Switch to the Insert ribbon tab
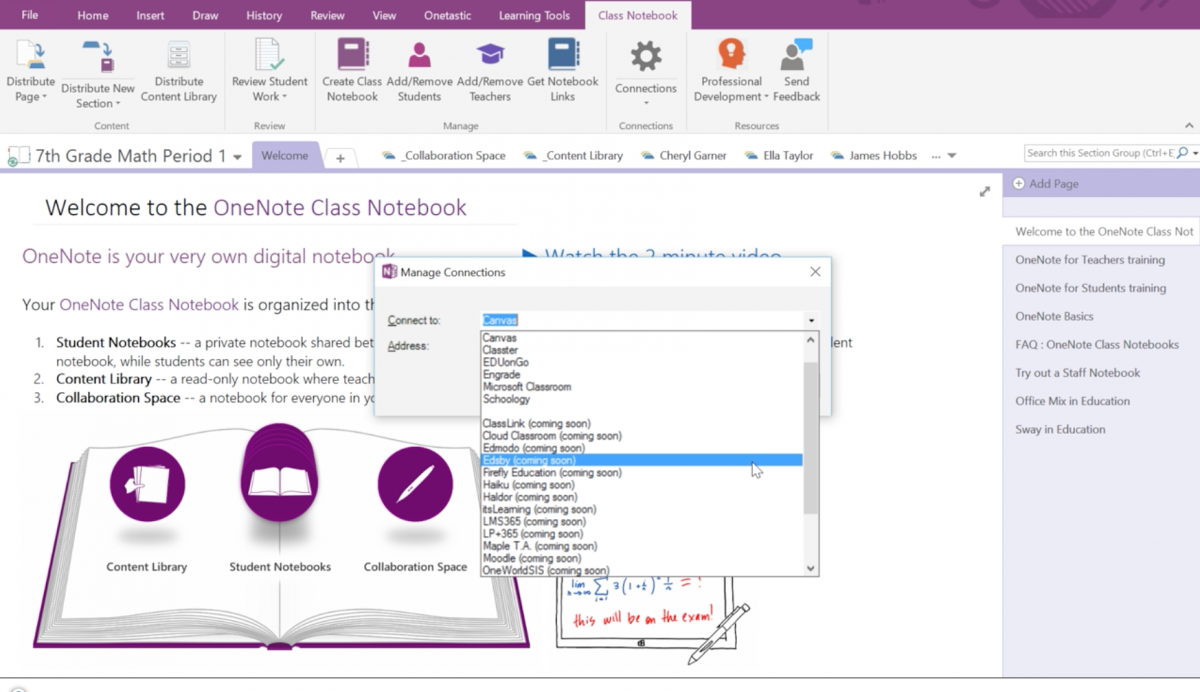Screen dimensions: 1200x692 pyautogui.click(x=151, y=15)
